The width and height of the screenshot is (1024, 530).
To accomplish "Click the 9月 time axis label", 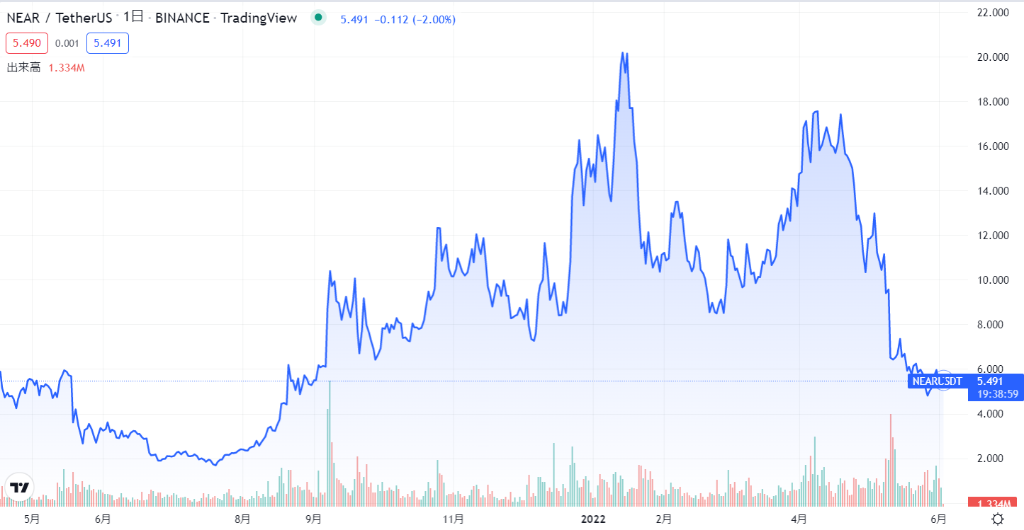I will coord(313,519).
